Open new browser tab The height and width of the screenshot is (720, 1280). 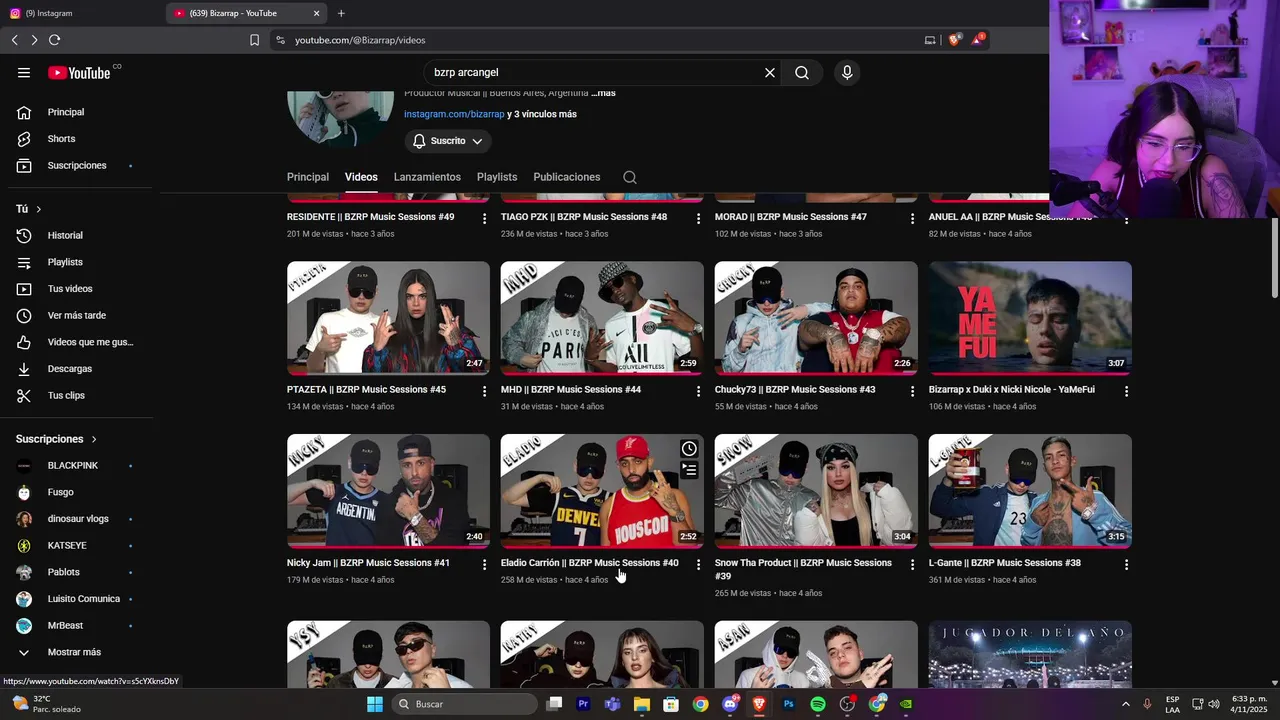341,13
